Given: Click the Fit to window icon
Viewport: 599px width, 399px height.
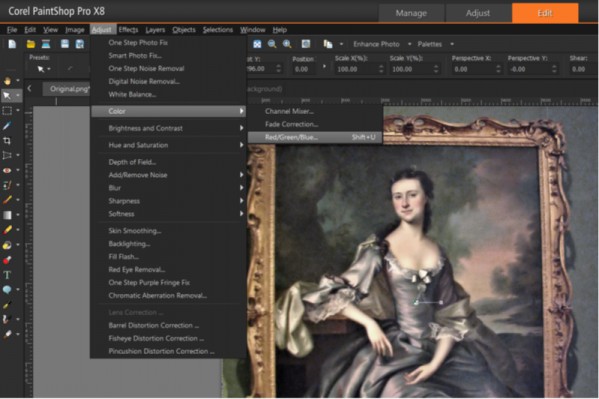Looking at the screenshot, I should [x=257, y=44].
